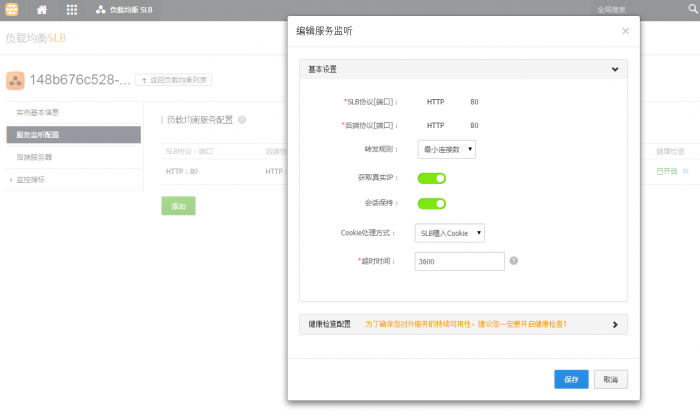Click the blue 保存 button

click(x=571, y=380)
